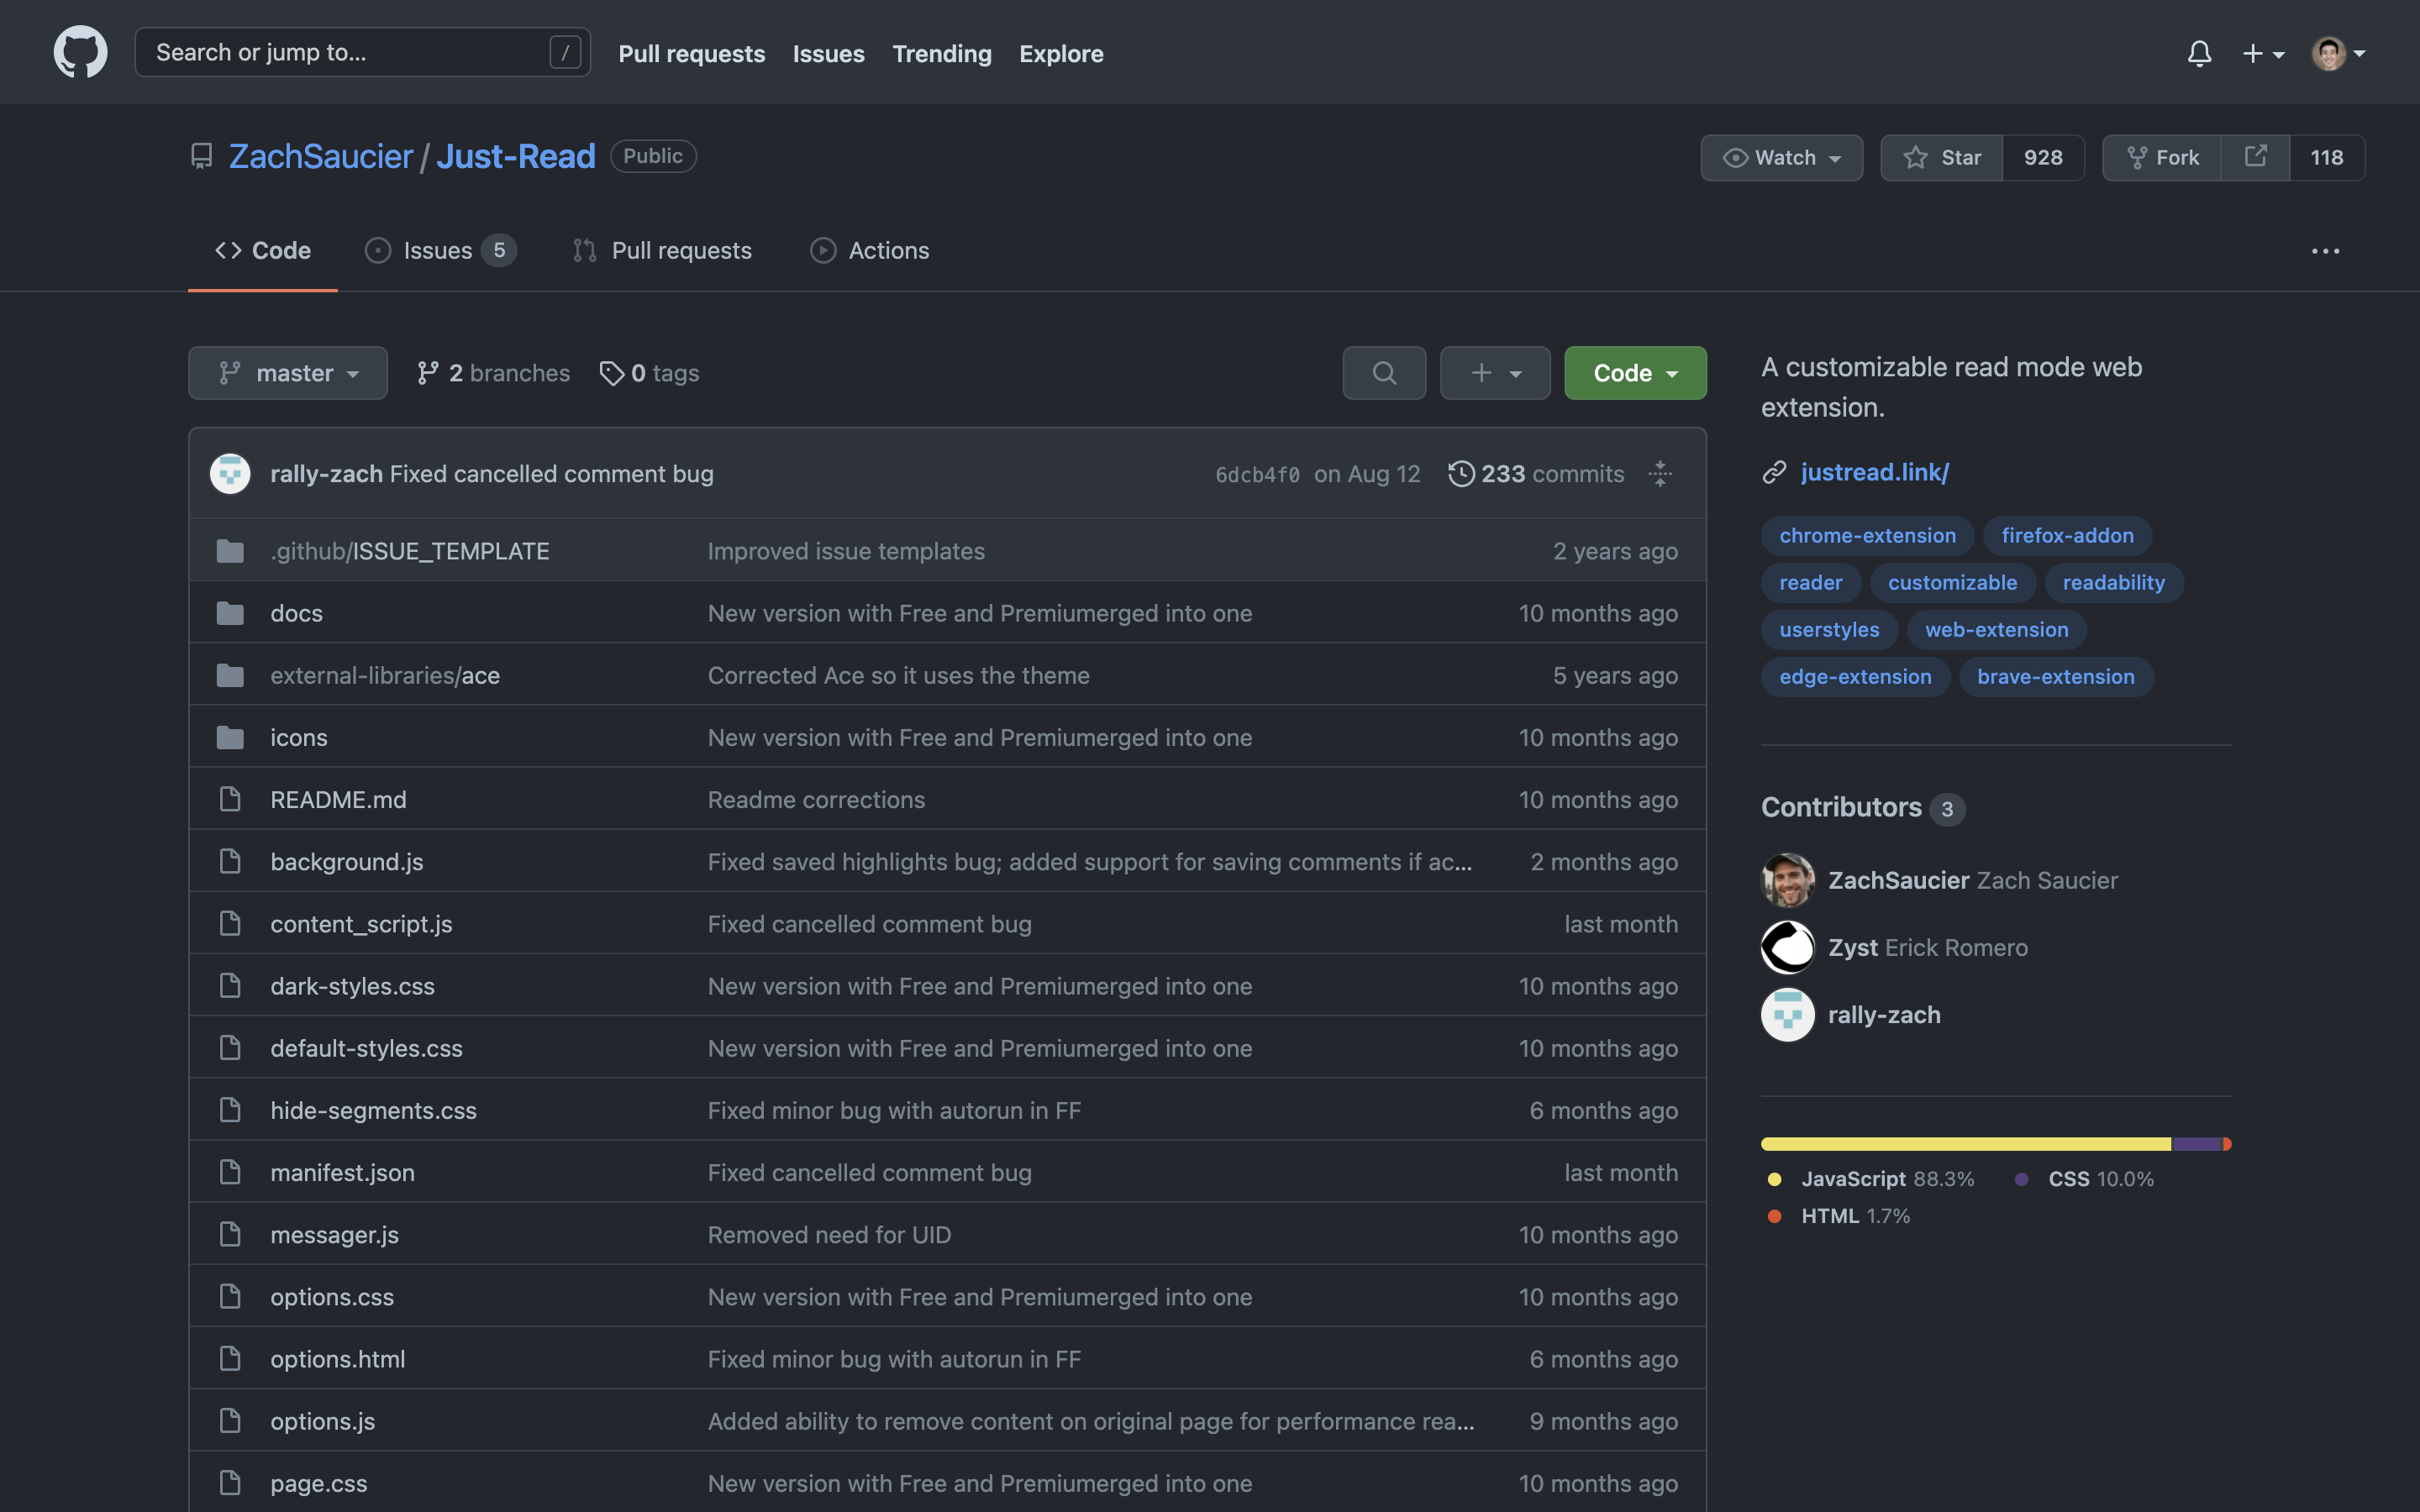View the 2 branches link
The width and height of the screenshot is (2420, 1512).
(x=493, y=373)
